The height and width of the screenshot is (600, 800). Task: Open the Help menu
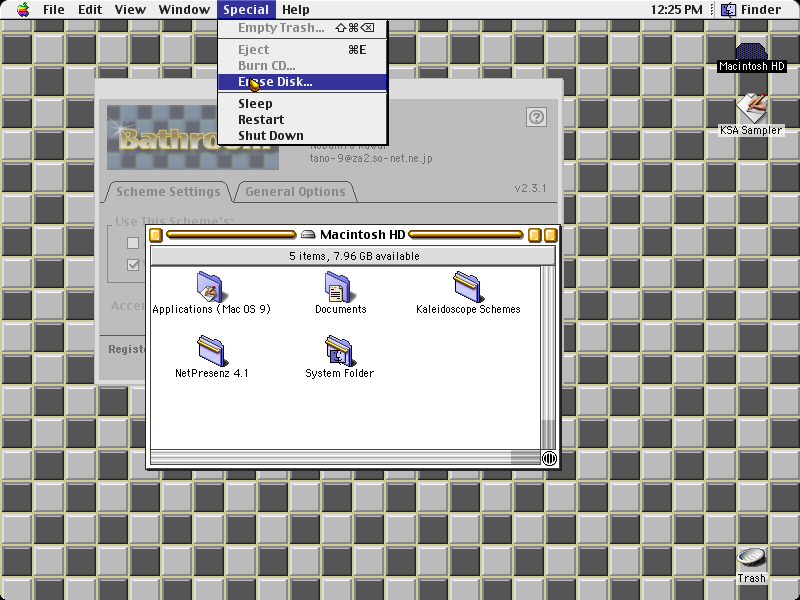[x=295, y=9]
